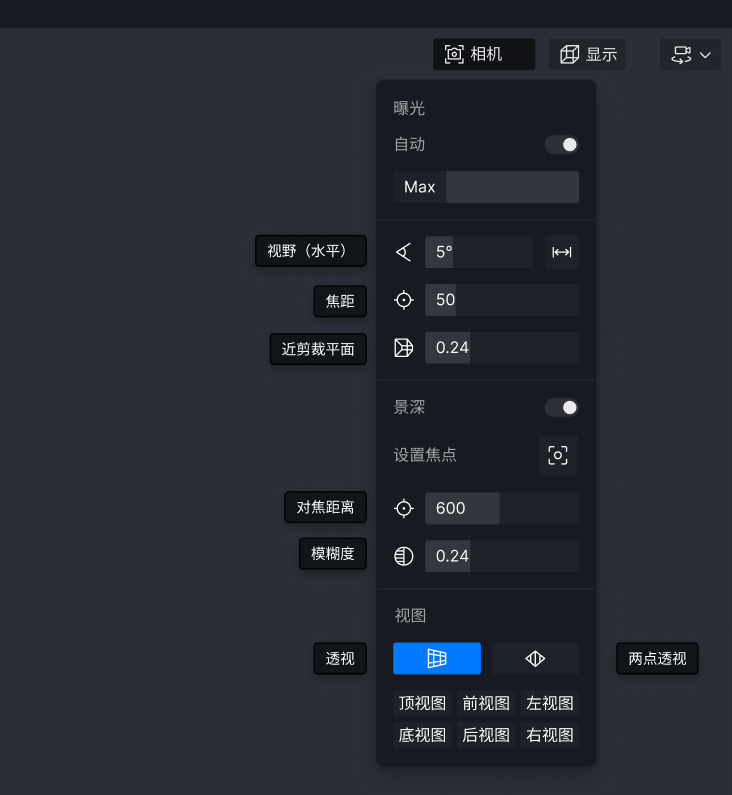Click the near clipping plane icon
The height and width of the screenshot is (795, 732).
pyautogui.click(x=404, y=348)
